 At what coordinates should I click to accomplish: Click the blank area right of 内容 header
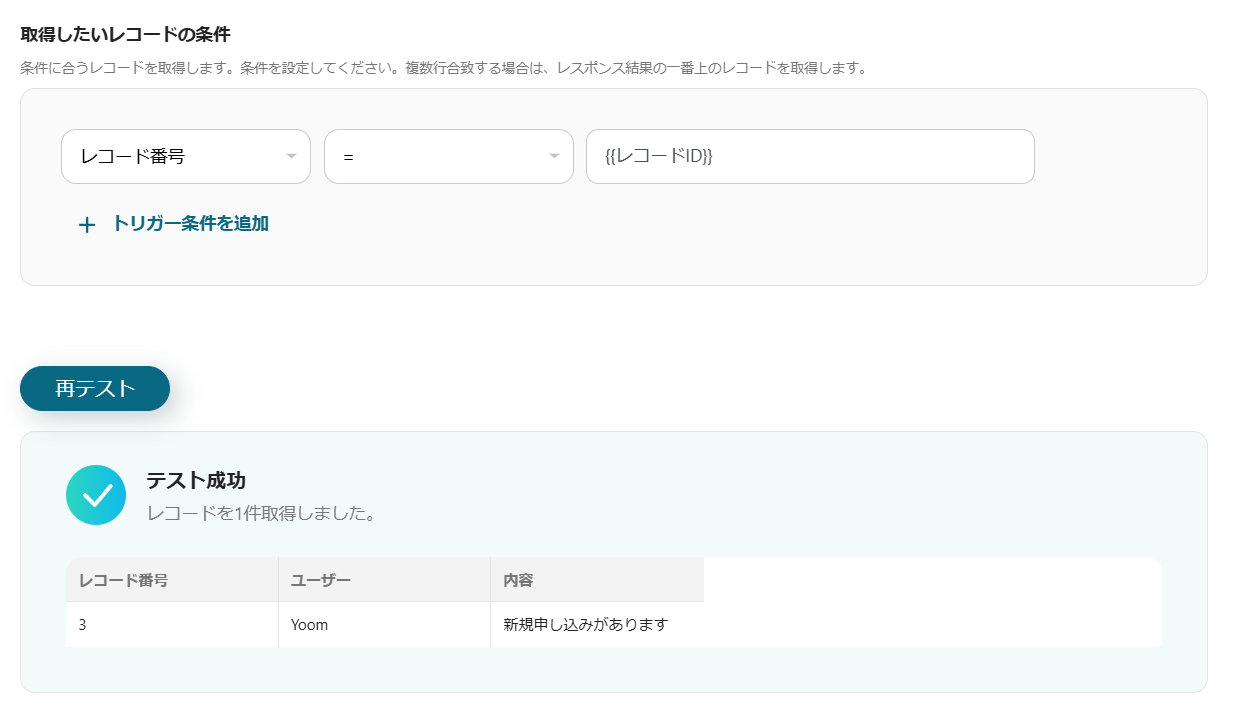point(930,580)
